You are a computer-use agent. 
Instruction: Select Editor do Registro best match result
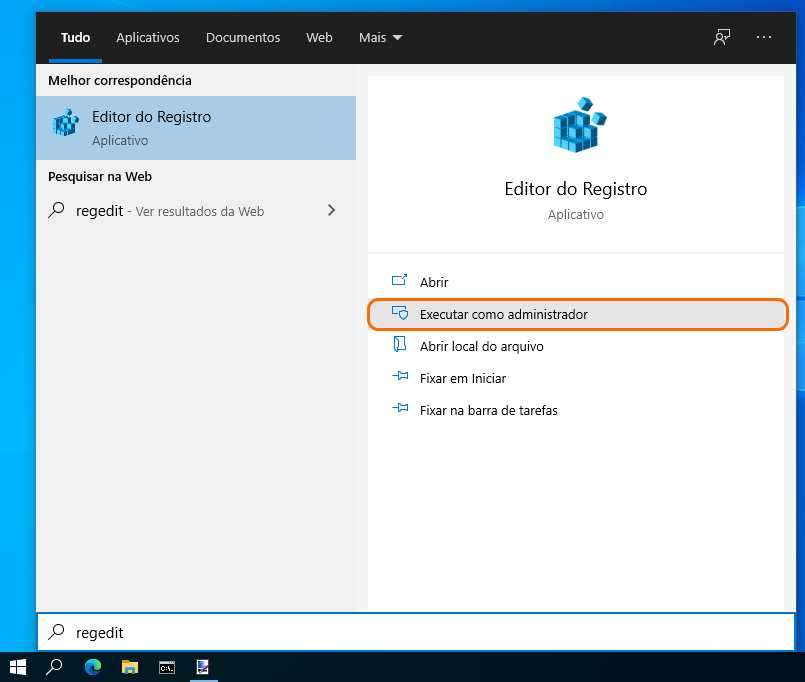[x=196, y=128]
